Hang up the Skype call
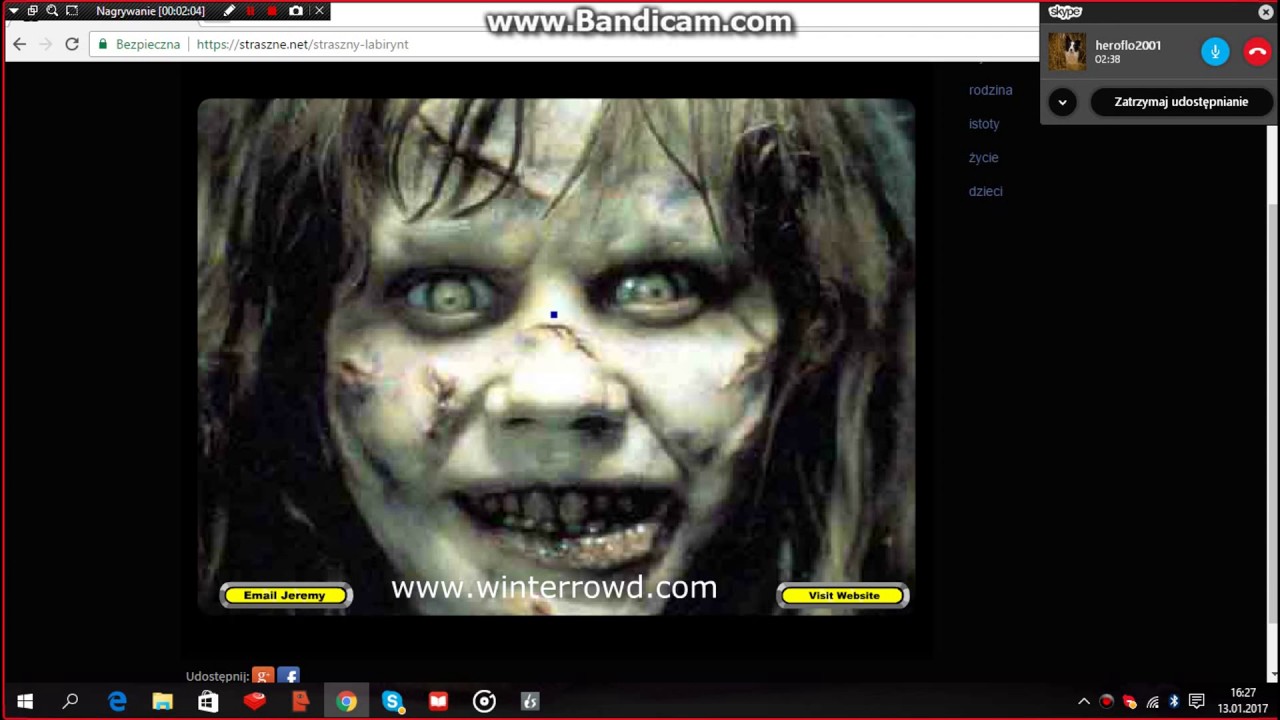 tap(1257, 52)
